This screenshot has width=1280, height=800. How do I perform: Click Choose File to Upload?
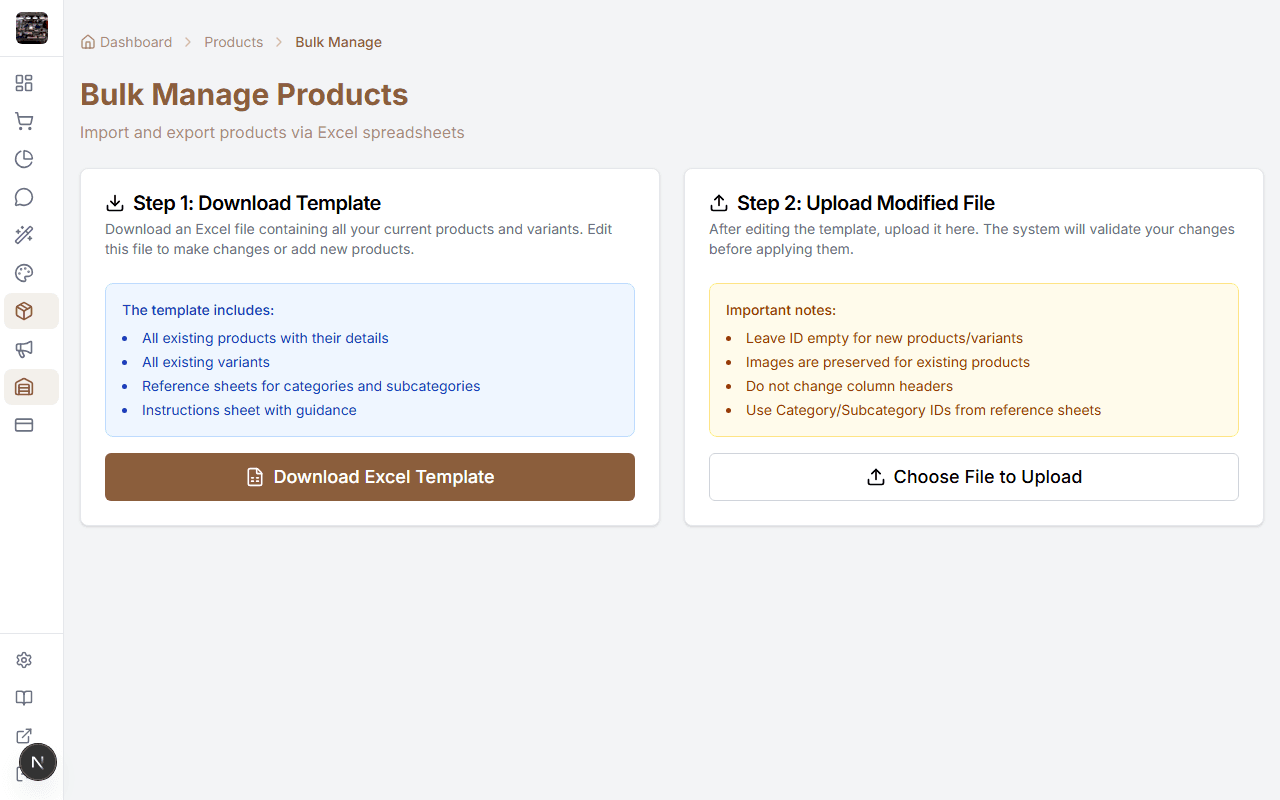pos(973,477)
